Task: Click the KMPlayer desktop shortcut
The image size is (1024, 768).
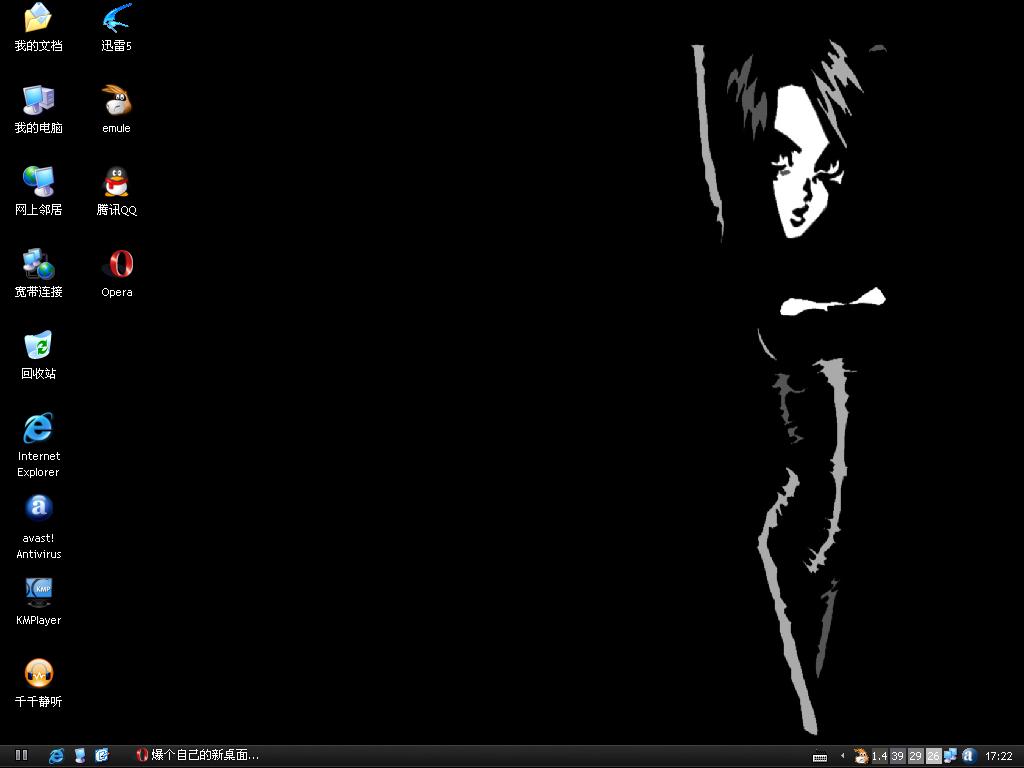Action: (38, 591)
